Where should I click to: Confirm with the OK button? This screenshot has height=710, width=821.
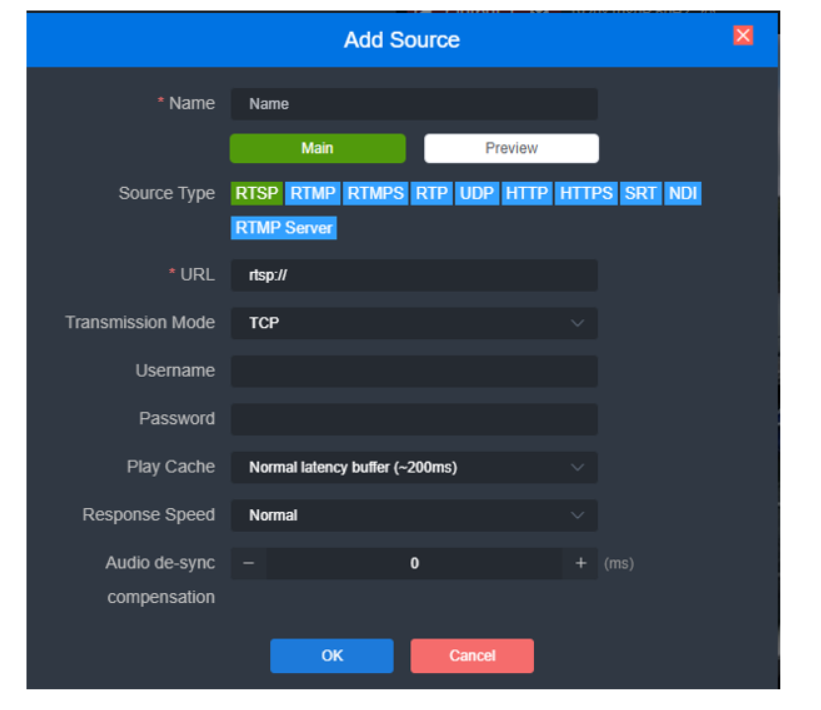pos(331,656)
